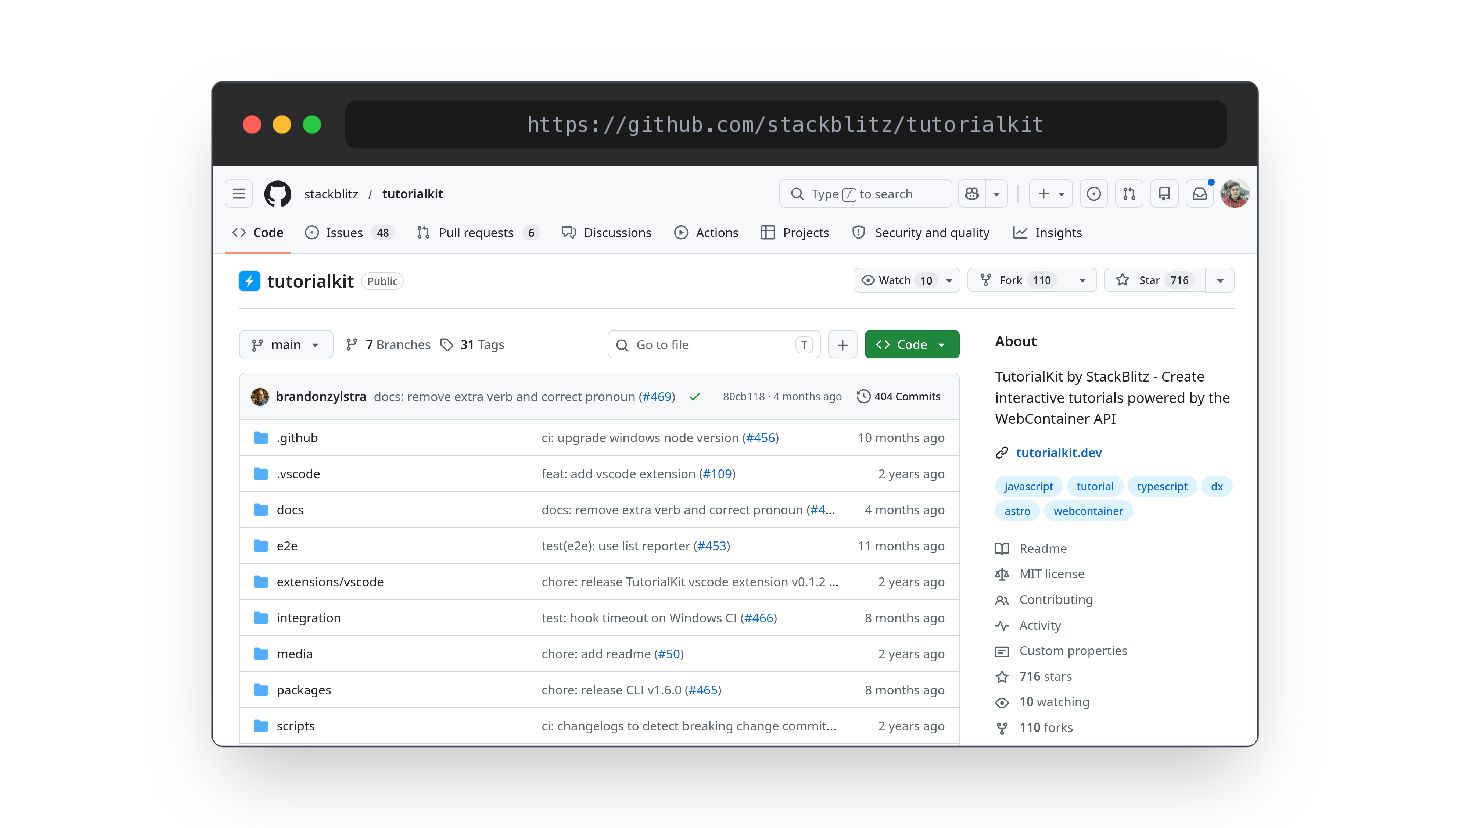
Task: Open the main branch selector dropdown
Action: pos(286,345)
